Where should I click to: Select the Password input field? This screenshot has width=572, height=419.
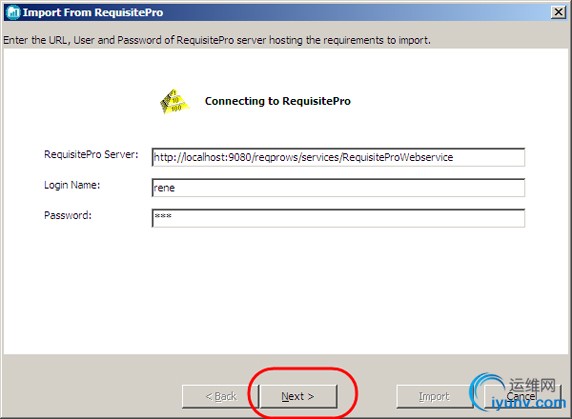coord(338,218)
